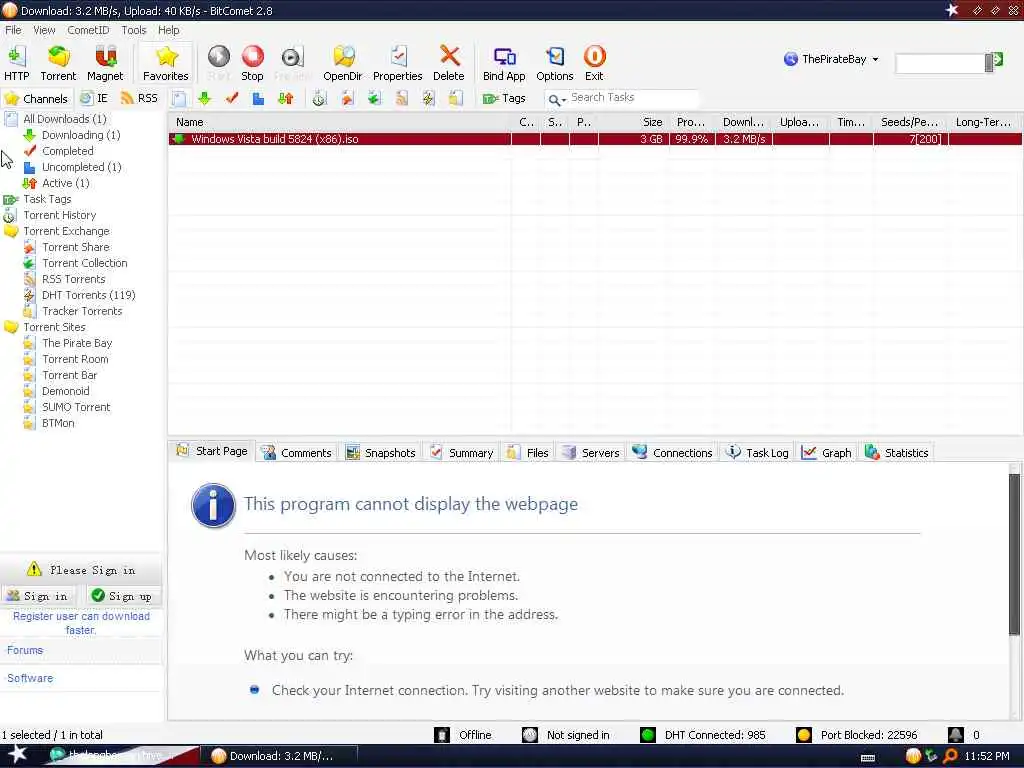
Task: Open the Search Tasks magnifier dropdown
Action: [x=557, y=99]
